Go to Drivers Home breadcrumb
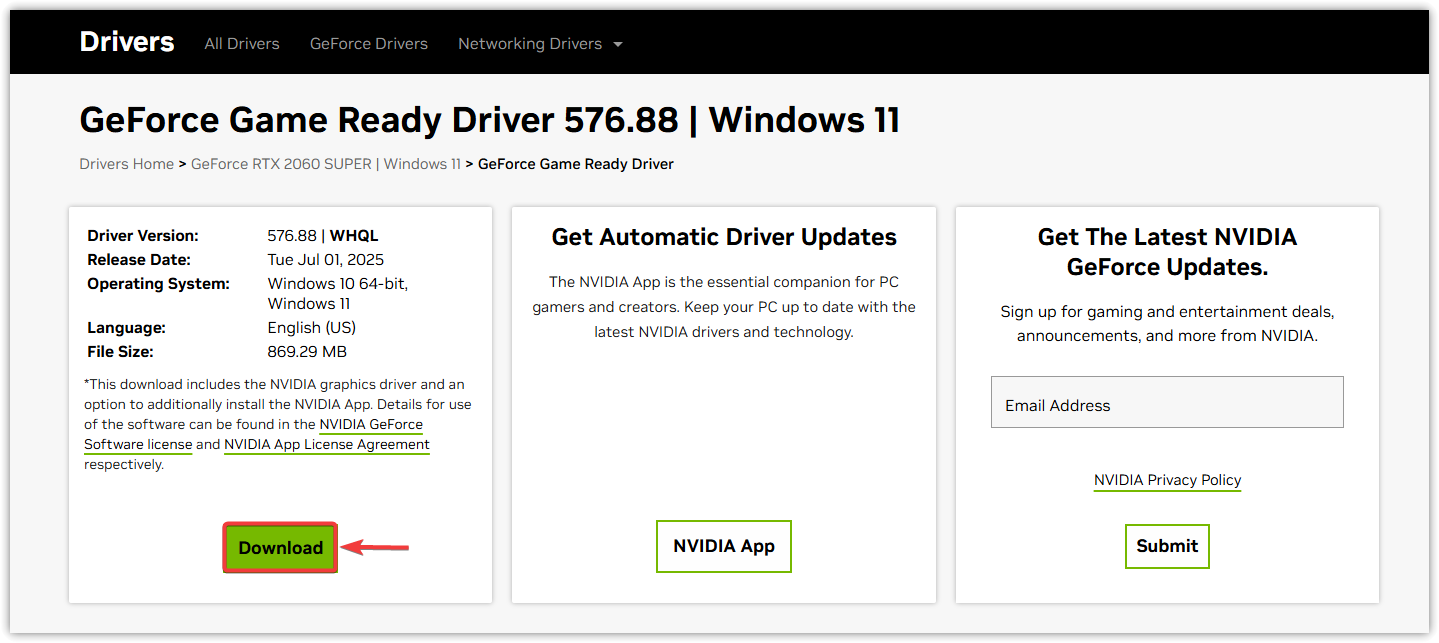This screenshot has width=1439, height=643. pos(126,164)
